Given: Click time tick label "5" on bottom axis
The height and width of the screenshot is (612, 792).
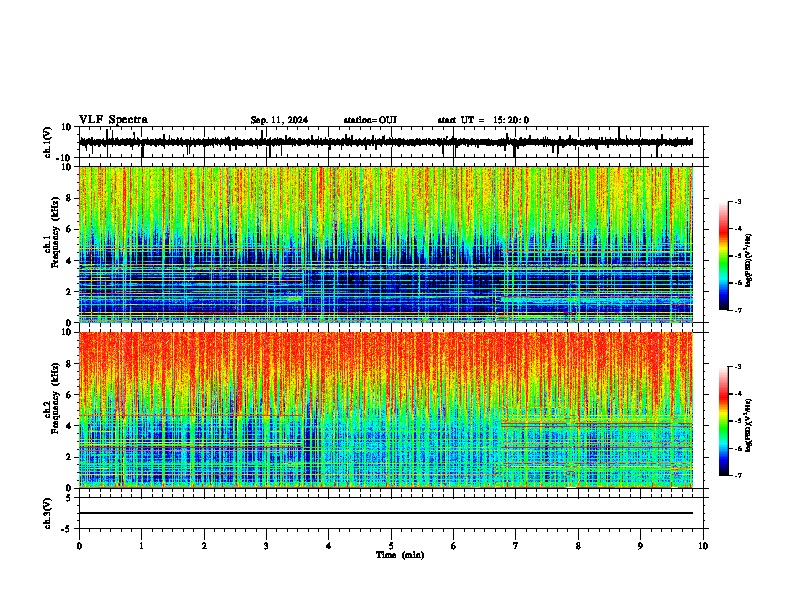Looking at the screenshot, I should pos(391,546).
